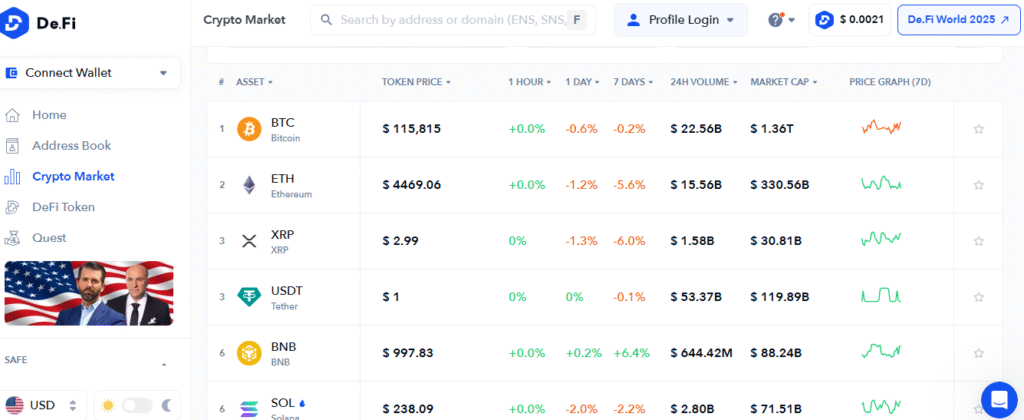
Task: Open the ETH Ethereum asset name
Action: coord(291,186)
